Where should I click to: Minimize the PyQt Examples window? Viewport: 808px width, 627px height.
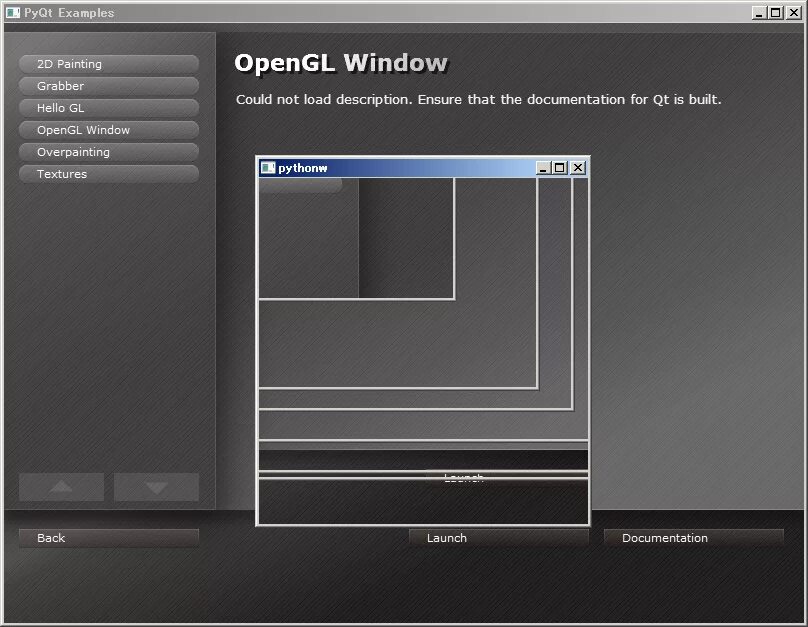pos(759,13)
